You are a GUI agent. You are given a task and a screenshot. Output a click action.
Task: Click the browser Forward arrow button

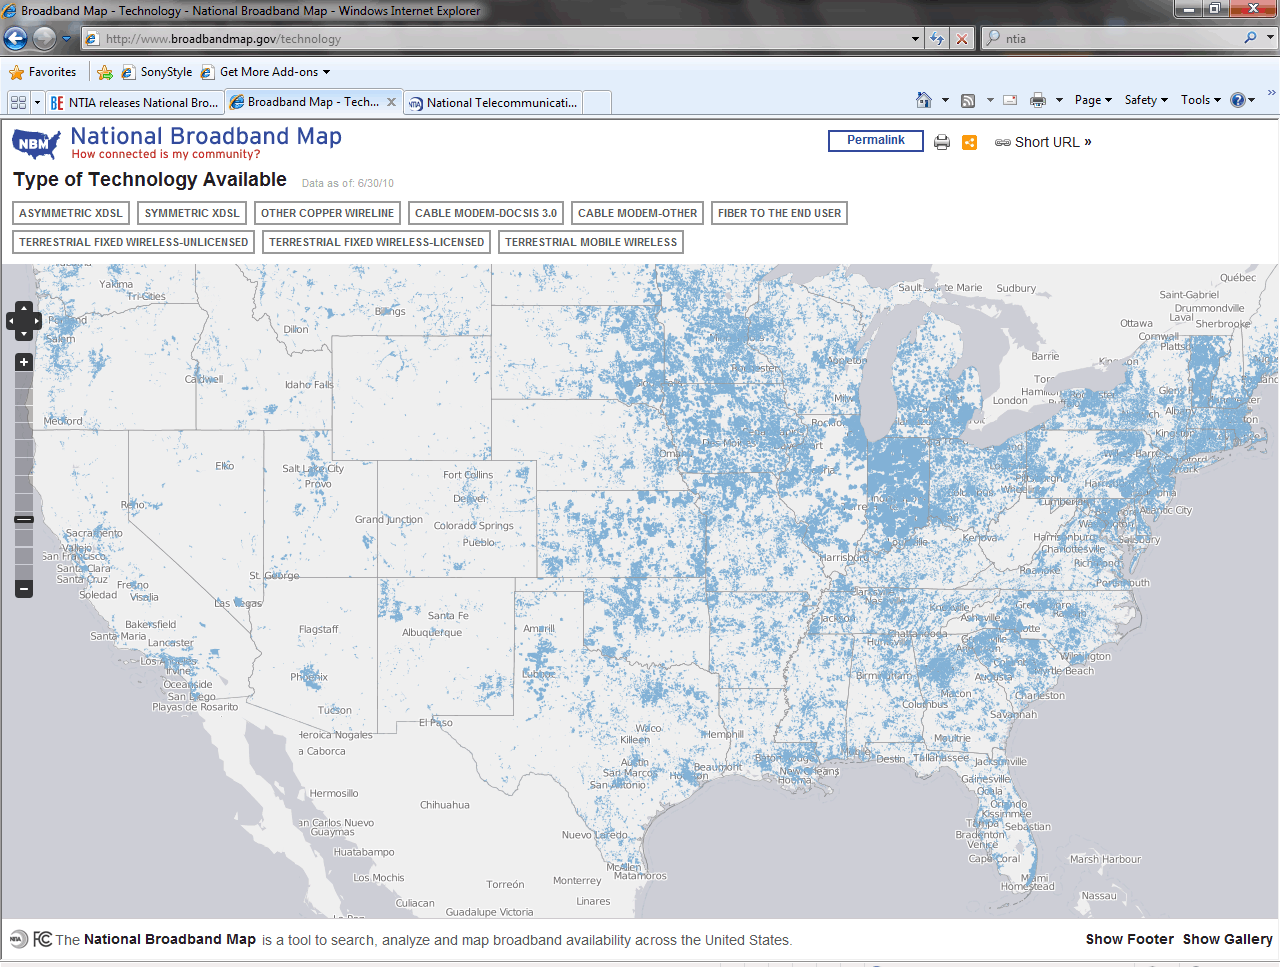tap(44, 39)
